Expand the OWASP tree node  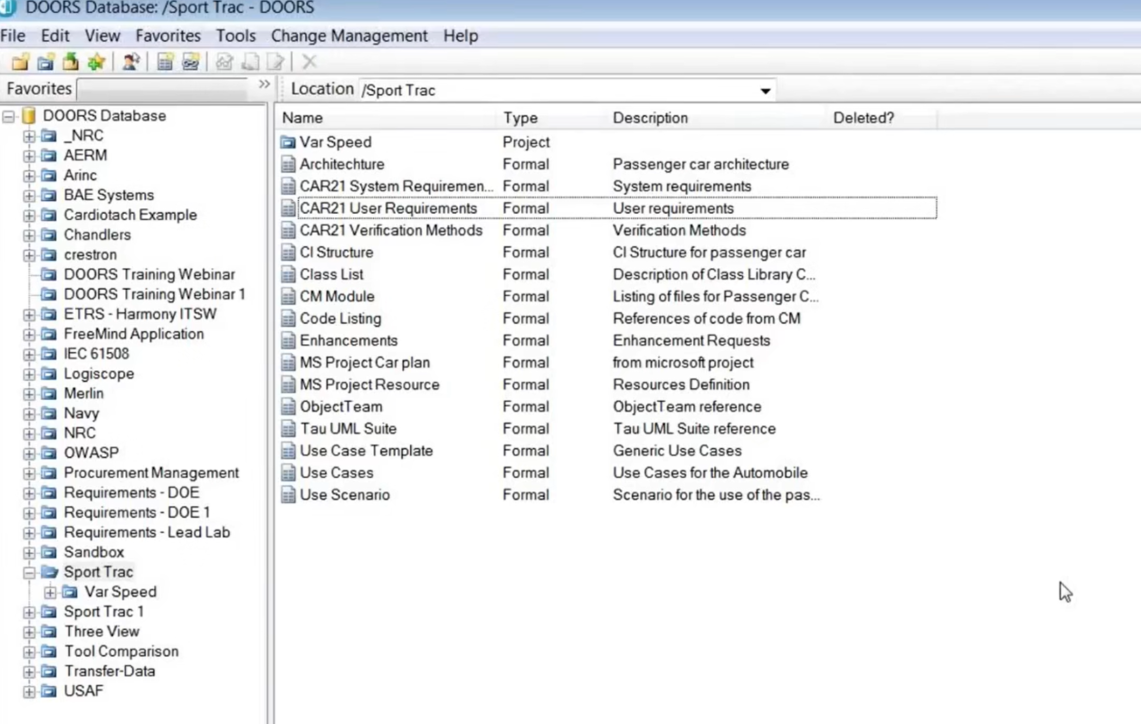29,453
